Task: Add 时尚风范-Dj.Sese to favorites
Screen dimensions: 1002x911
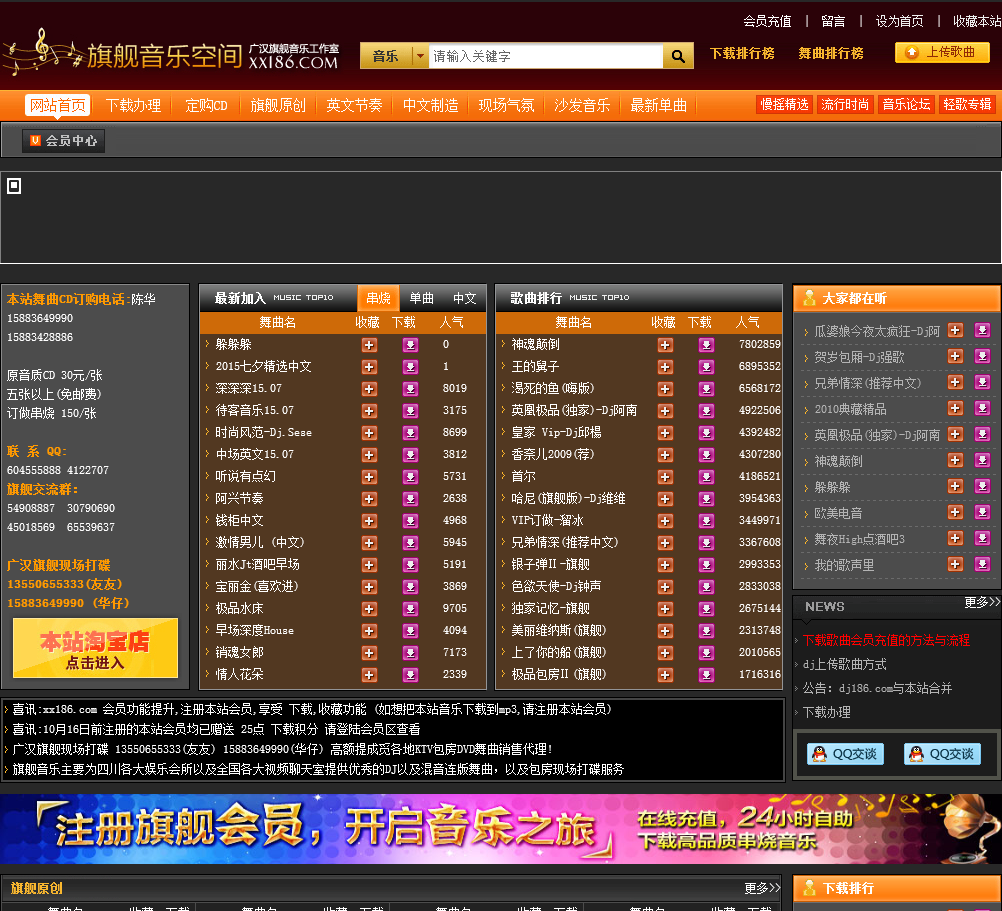Action: pyautogui.click(x=369, y=433)
